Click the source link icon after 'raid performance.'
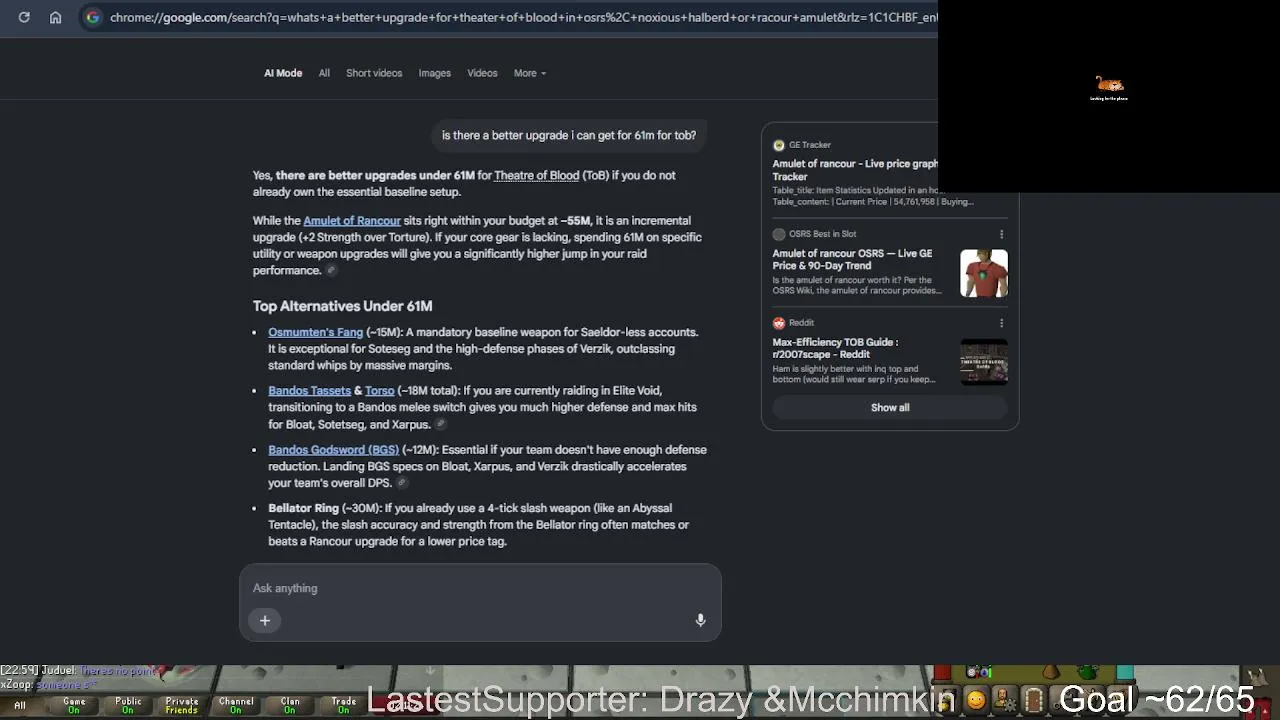 tap(331, 271)
